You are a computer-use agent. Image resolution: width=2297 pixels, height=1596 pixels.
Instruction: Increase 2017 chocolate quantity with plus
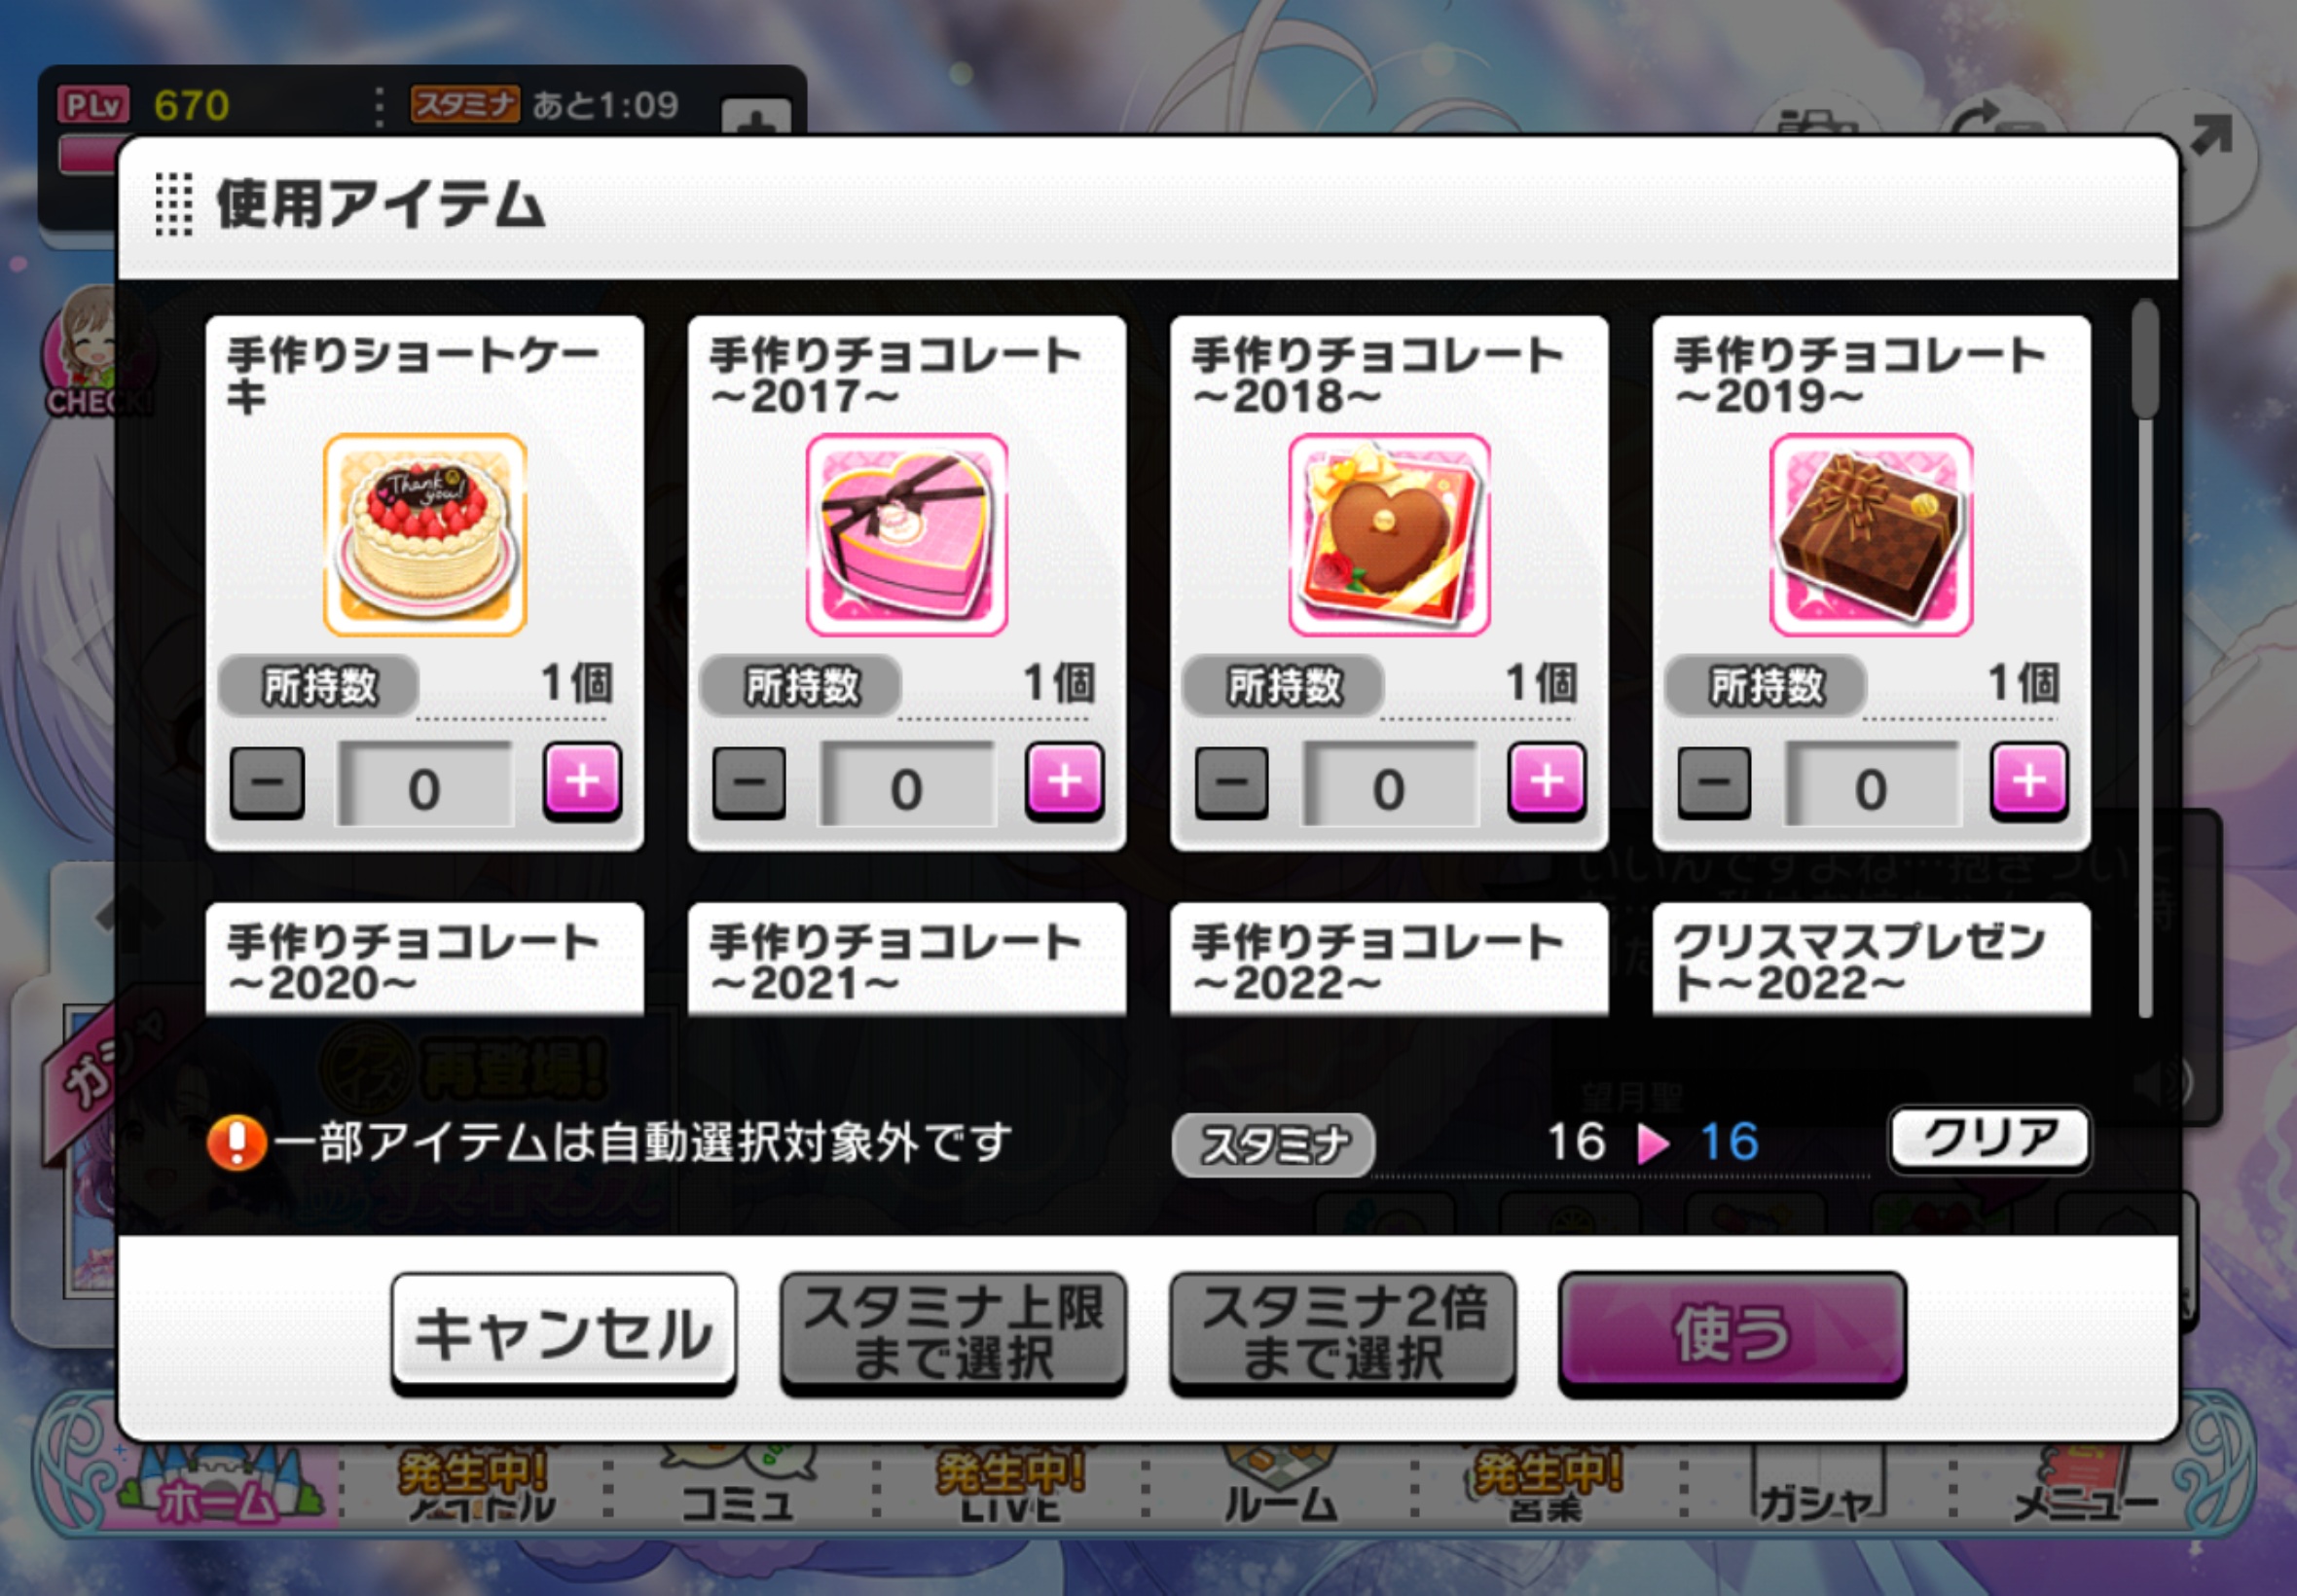tap(1064, 782)
